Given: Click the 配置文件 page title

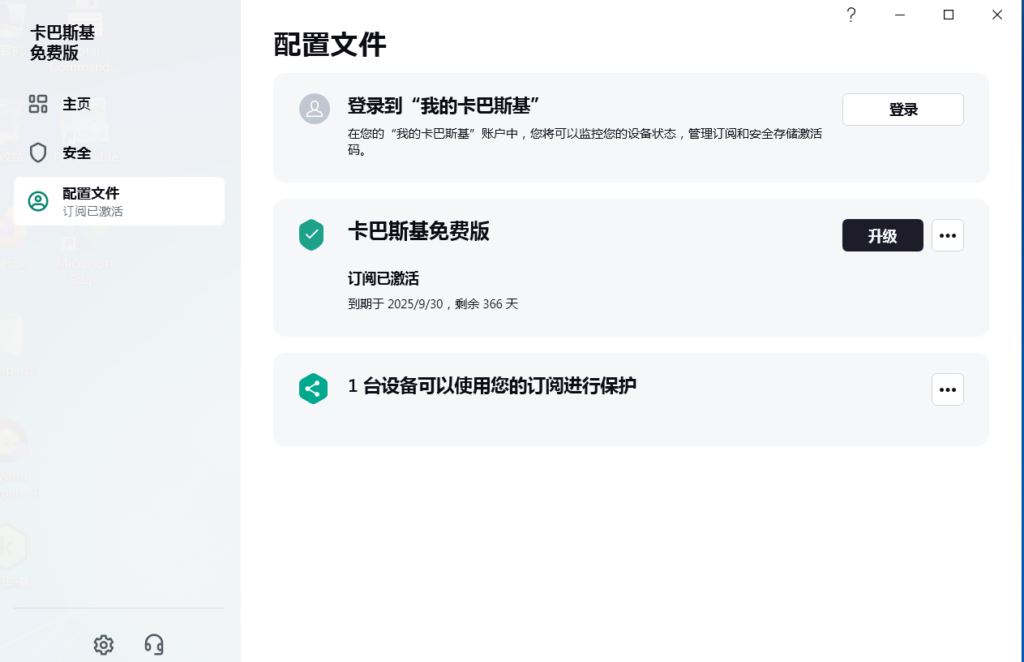Looking at the screenshot, I should [330, 44].
